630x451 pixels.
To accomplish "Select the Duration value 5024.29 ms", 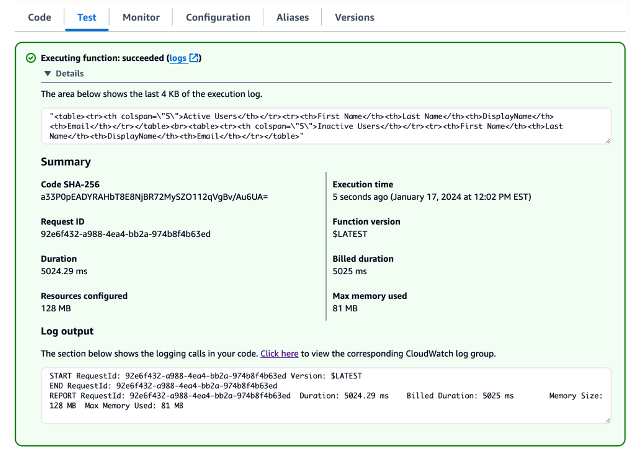I will coord(64,271).
